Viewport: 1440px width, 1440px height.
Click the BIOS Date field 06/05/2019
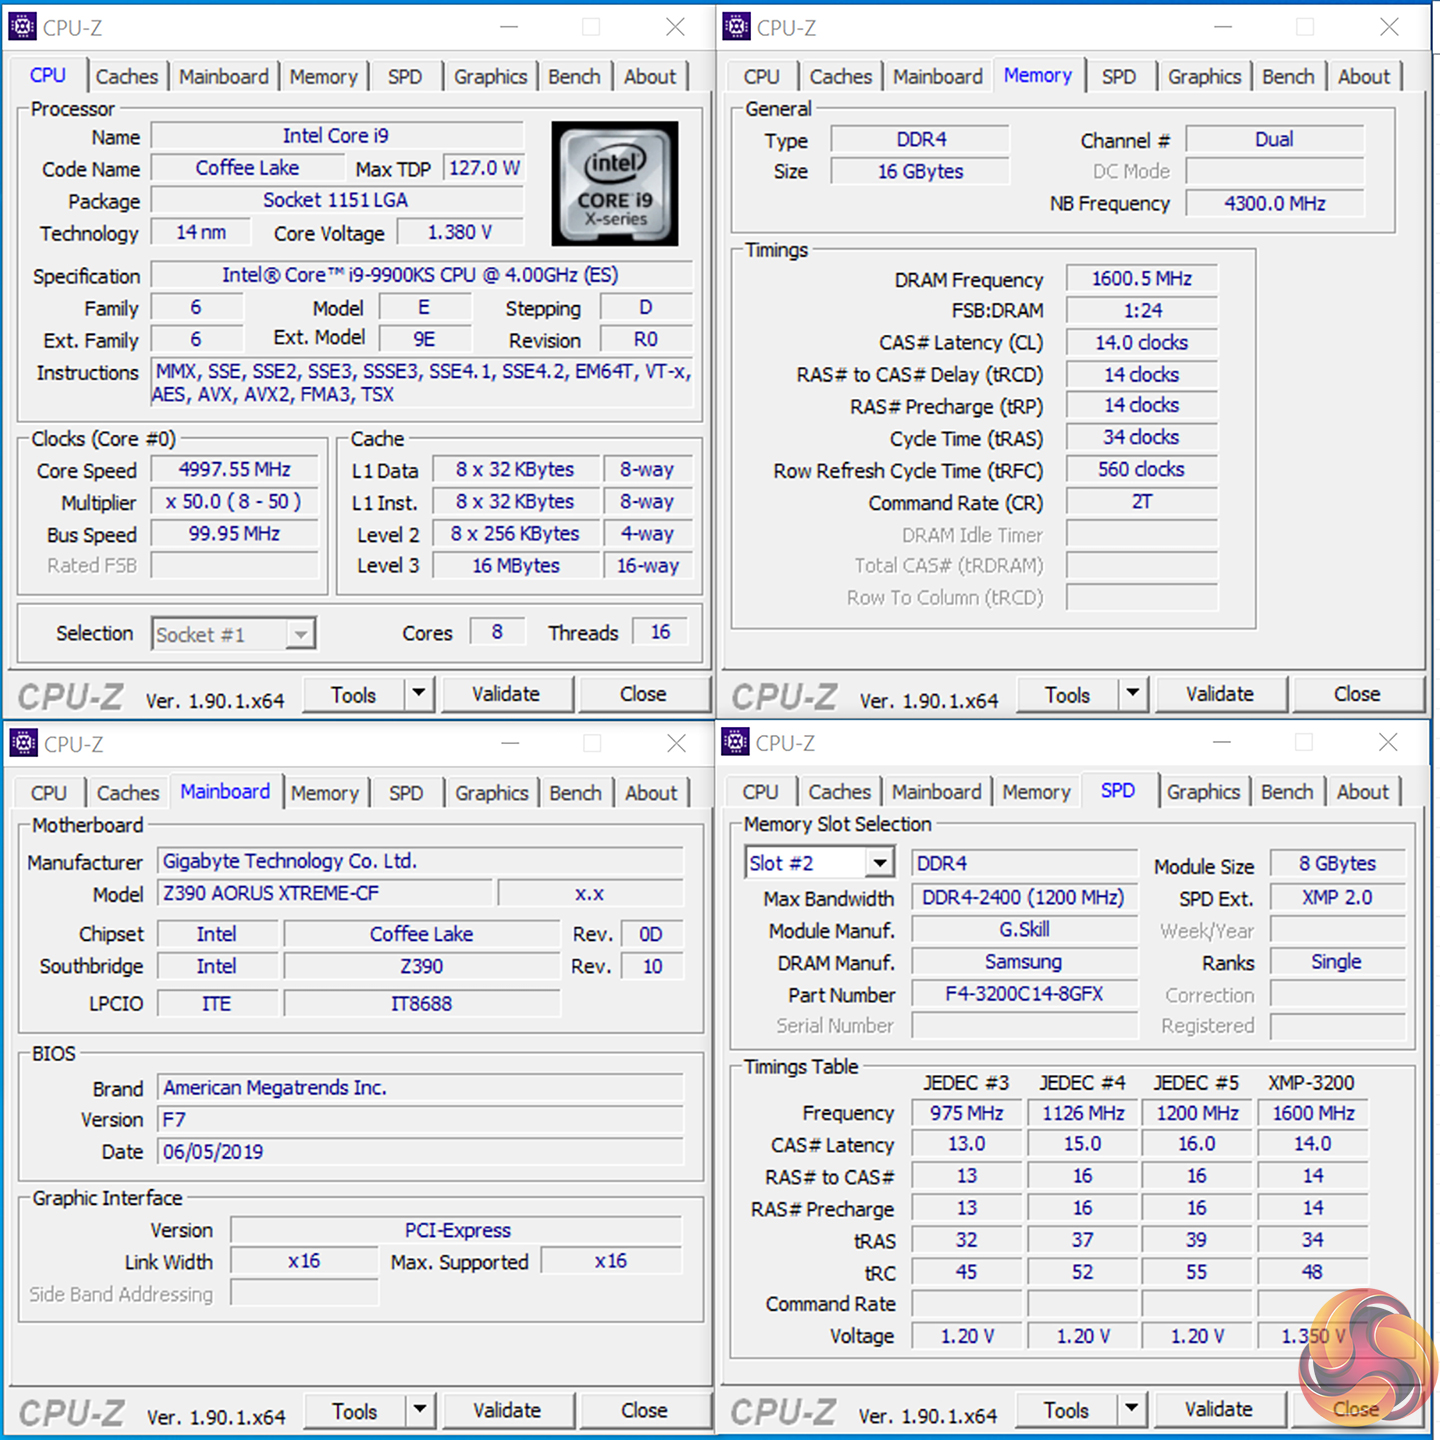tap(421, 1151)
